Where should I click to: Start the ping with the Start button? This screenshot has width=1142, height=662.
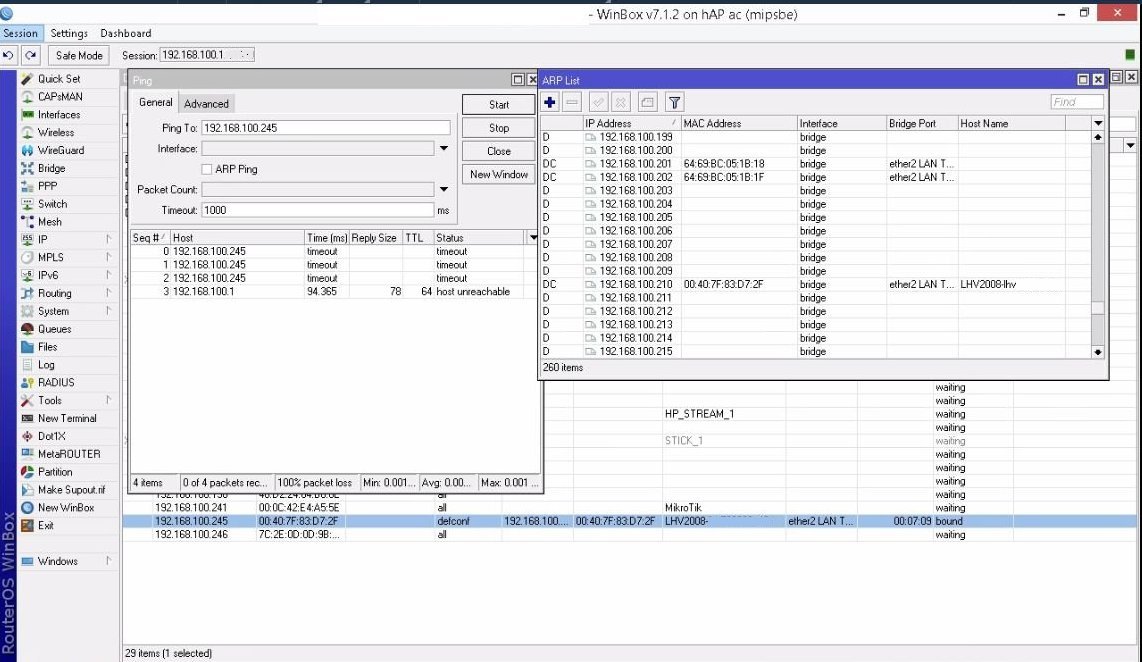[x=499, y=105]
